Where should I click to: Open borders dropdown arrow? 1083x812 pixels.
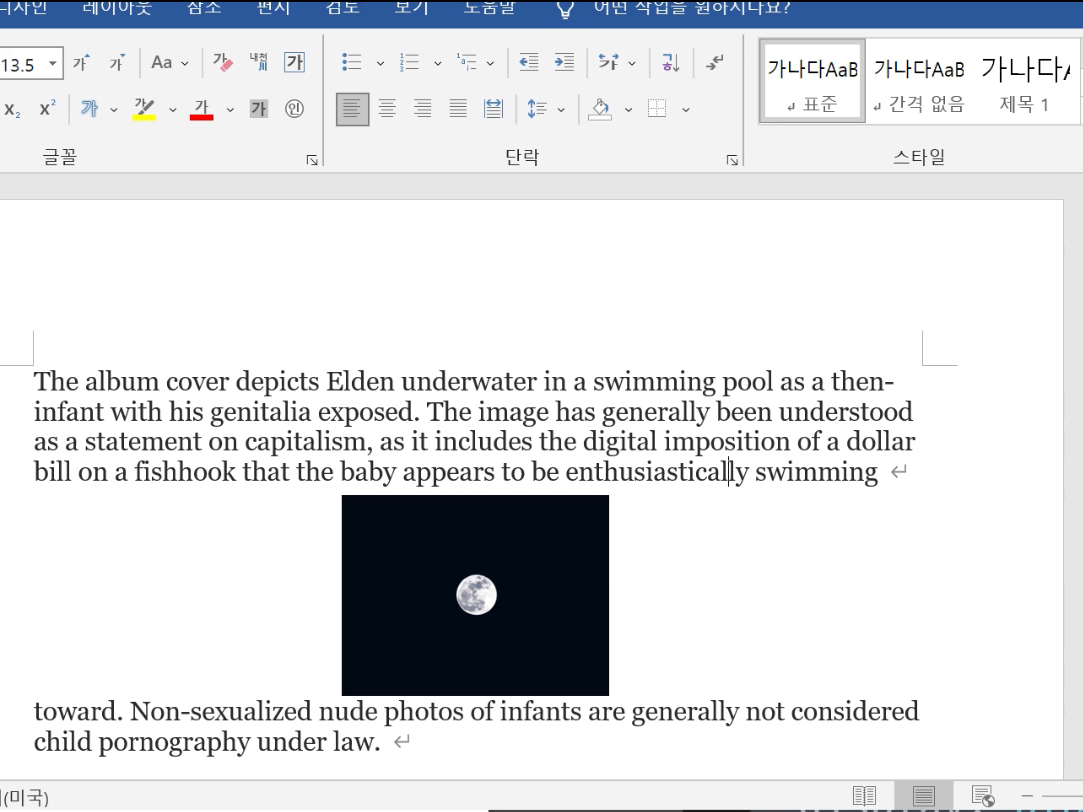(685, 109)
